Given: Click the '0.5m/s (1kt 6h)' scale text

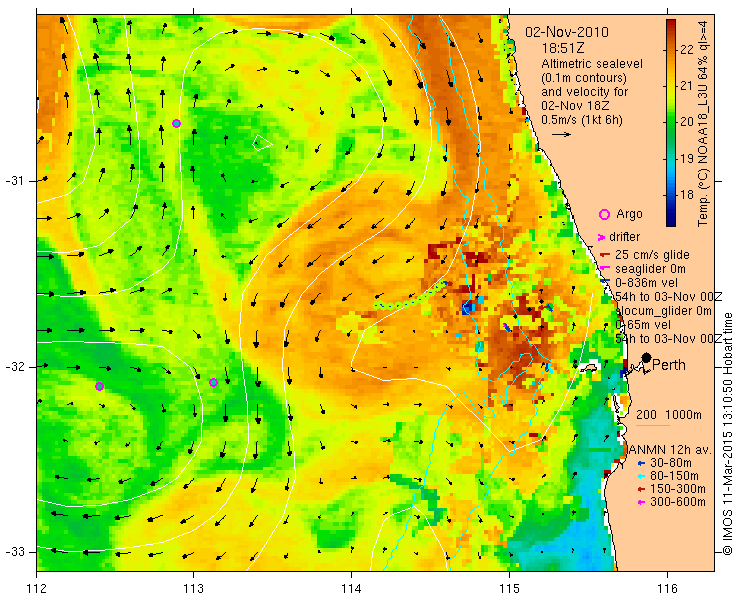Looking at the screenshot, I should point(582,120).
